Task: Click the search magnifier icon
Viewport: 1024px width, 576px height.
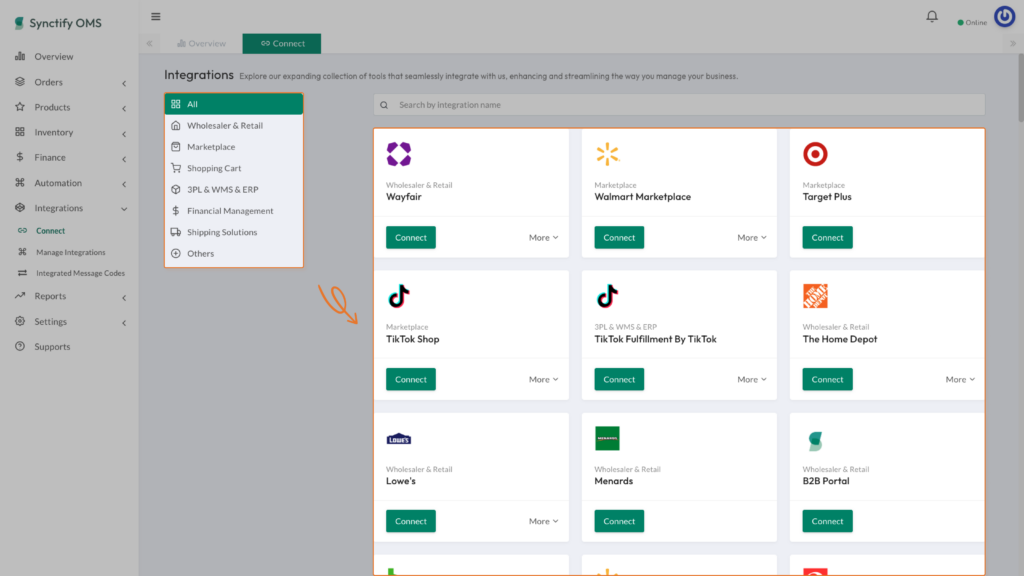Action: click(384, 104)
